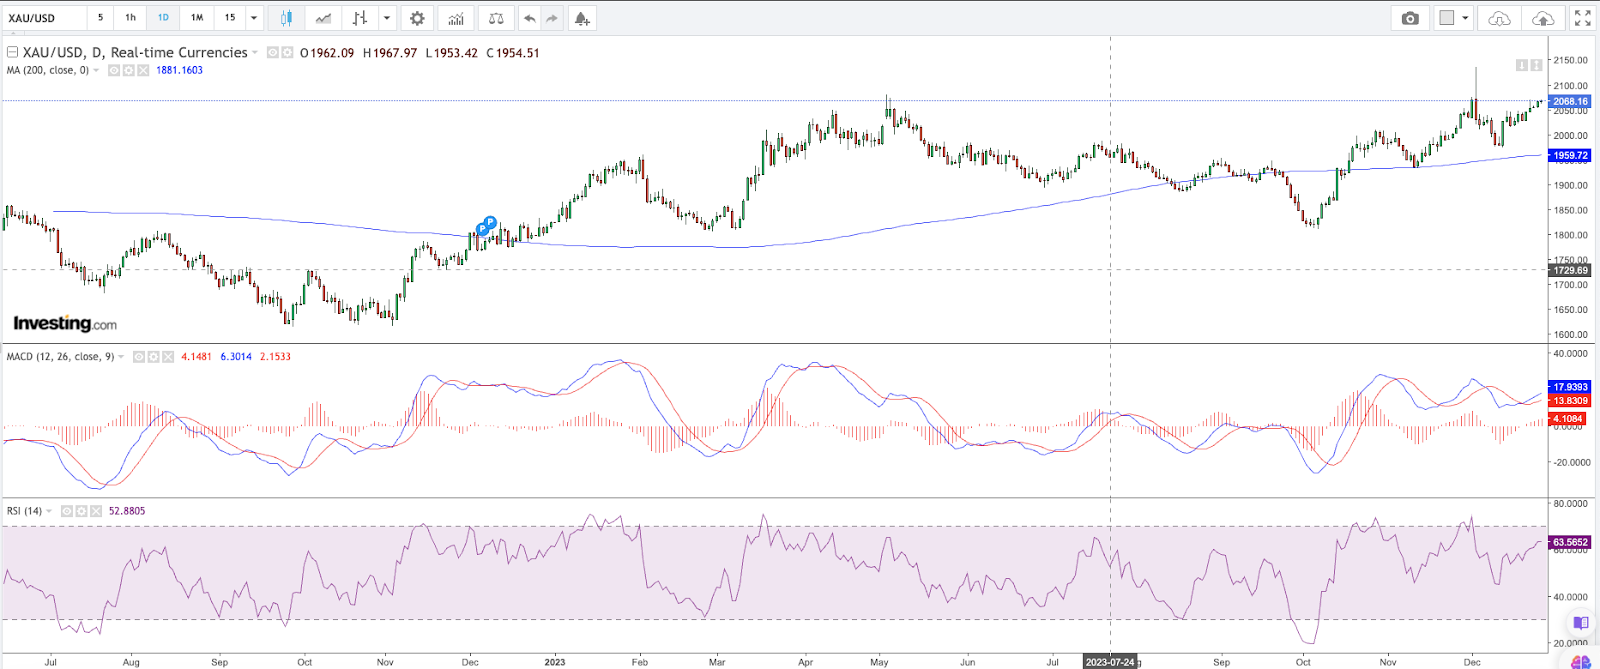Click the MACD histogram value 4.1481
This screenshot has width=1600, height=669.
(196, 356)
